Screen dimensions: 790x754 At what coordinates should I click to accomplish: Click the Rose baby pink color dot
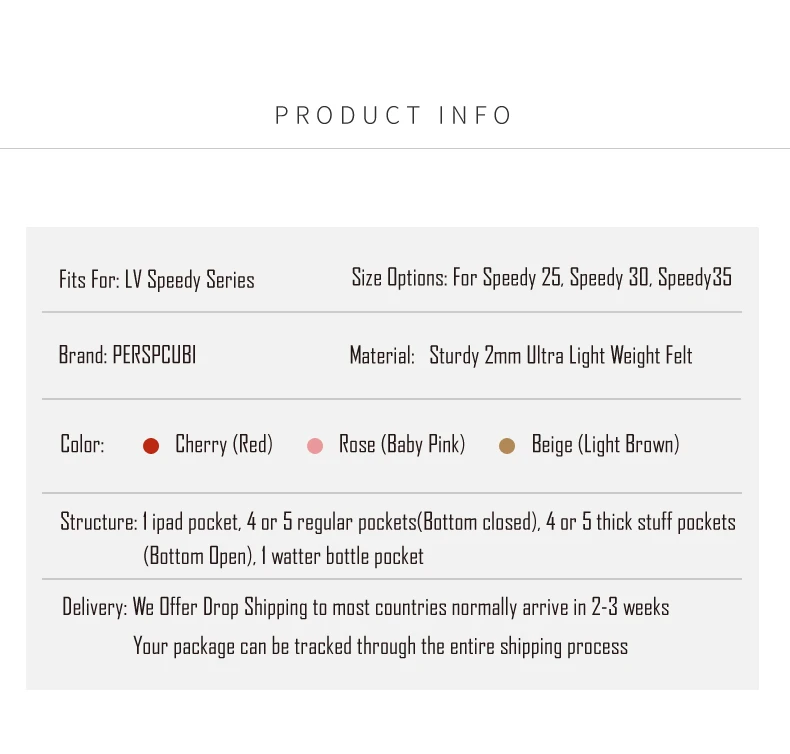315,446
